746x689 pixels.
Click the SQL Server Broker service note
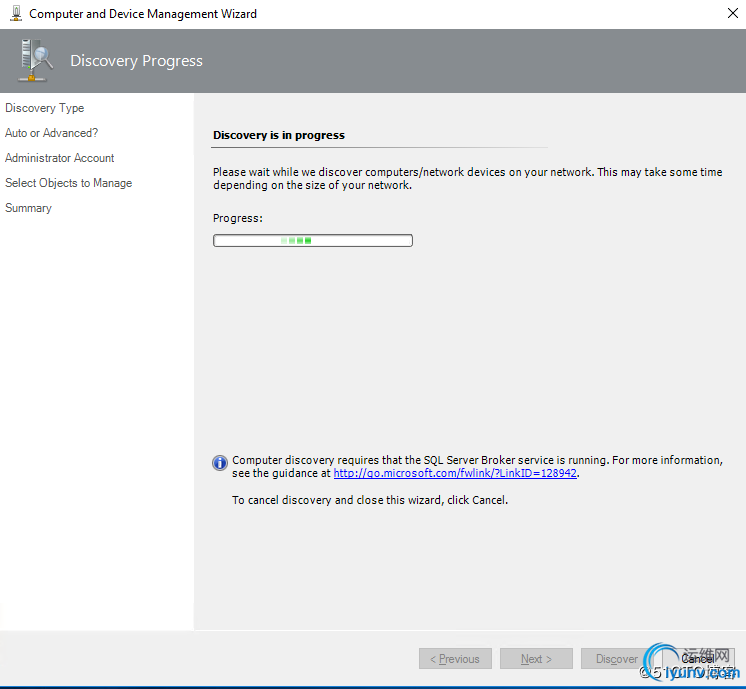(x=477, y=467)
